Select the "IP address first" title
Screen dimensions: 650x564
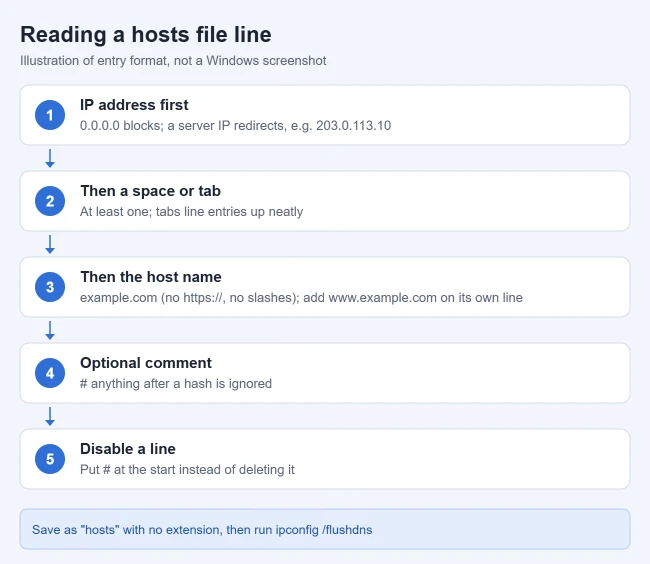coord(134,105)
